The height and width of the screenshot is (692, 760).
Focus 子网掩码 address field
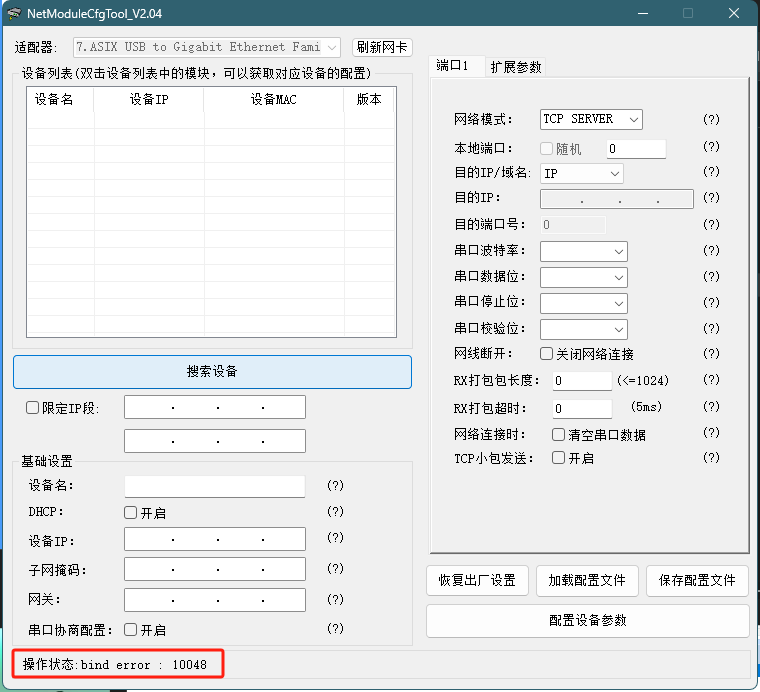point(215,569)
